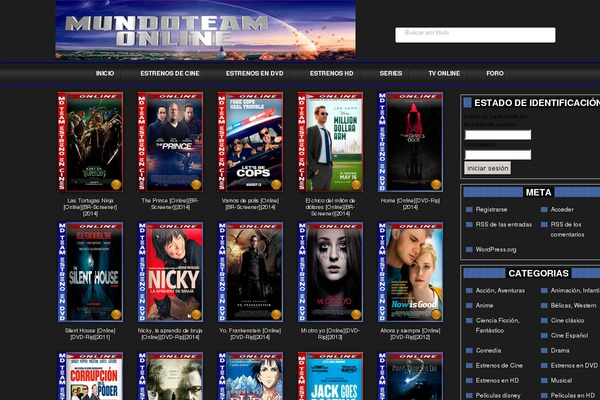Open Corrupción en el Poder poster
Screen dimensions: 600x400
tap(90, 376)
